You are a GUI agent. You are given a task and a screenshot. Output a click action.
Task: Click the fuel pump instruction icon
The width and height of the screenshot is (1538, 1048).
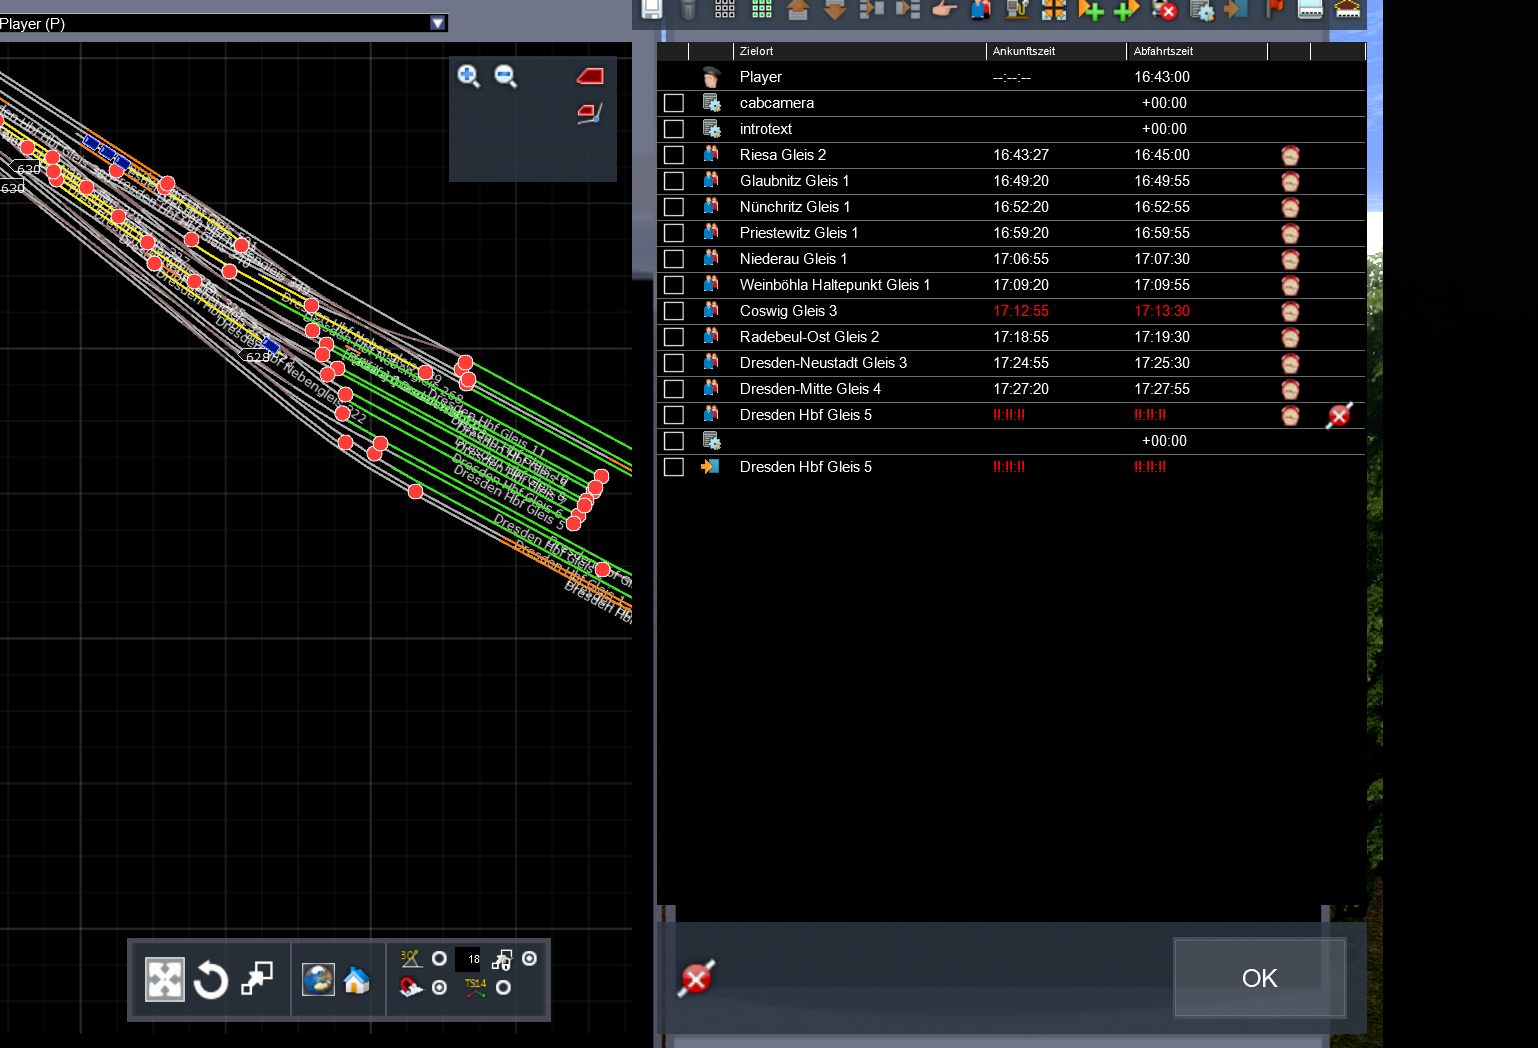[1018, 10]
